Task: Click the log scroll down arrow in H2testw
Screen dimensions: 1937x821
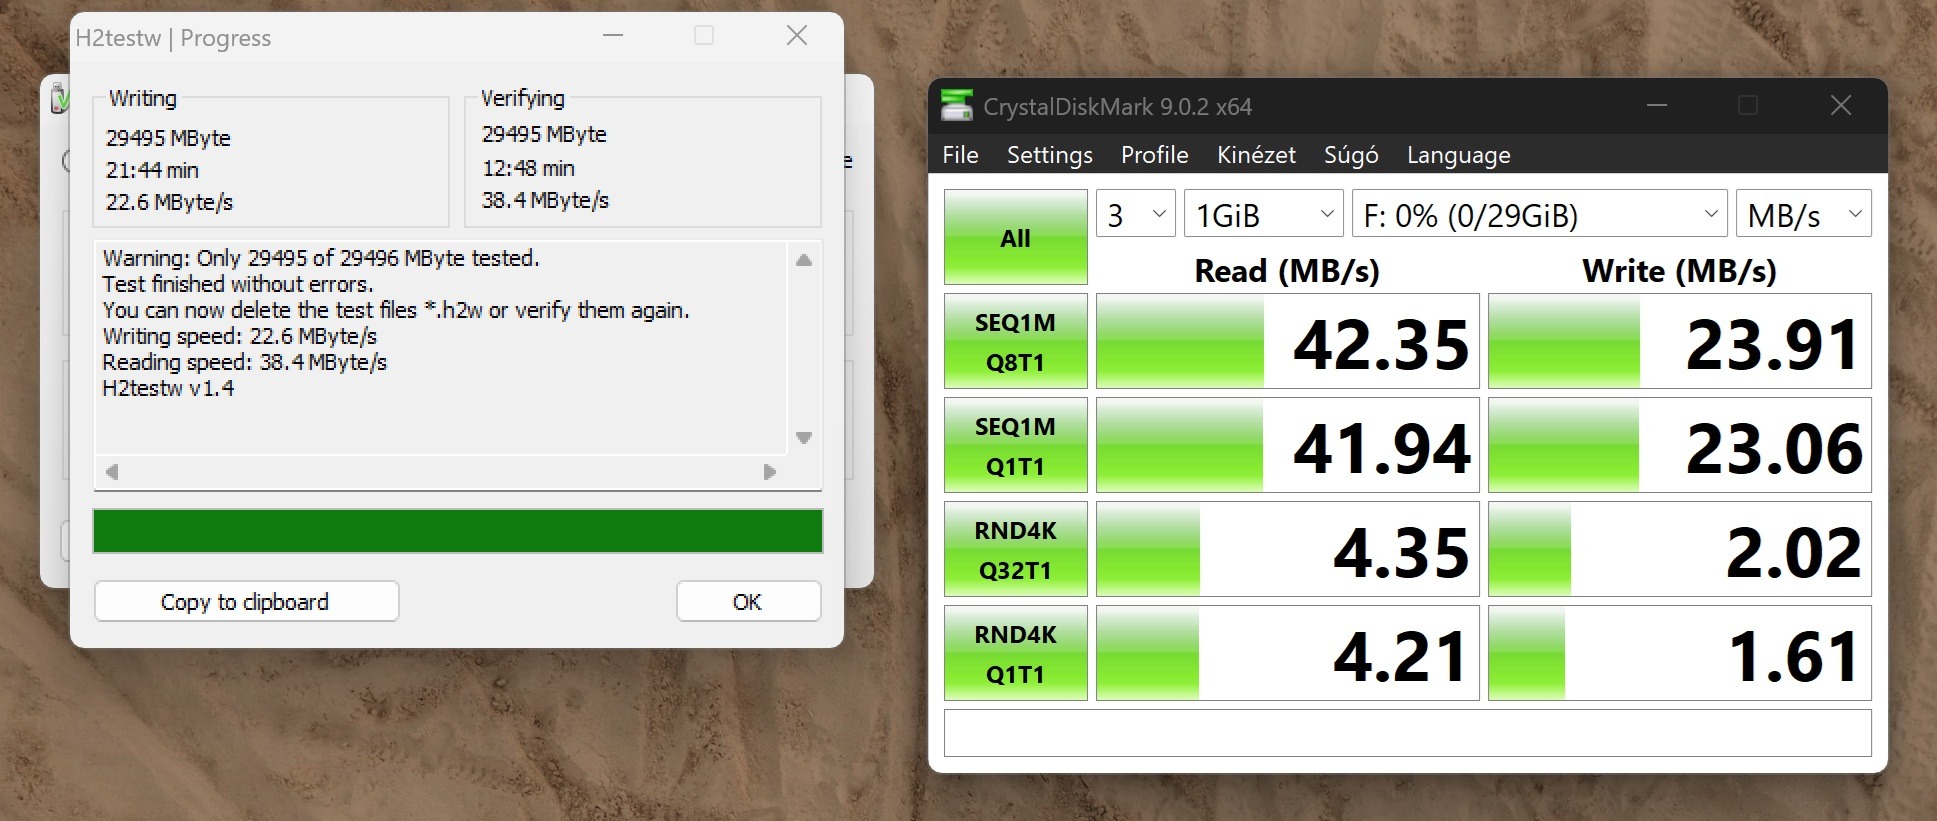Action: 804,437
